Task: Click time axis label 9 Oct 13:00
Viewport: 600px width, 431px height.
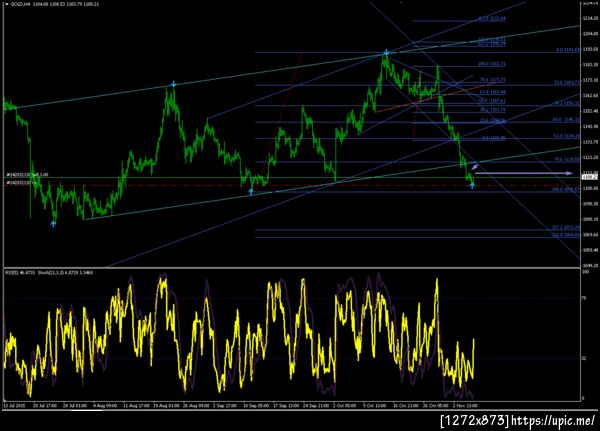Action: [x=375, y=405]
